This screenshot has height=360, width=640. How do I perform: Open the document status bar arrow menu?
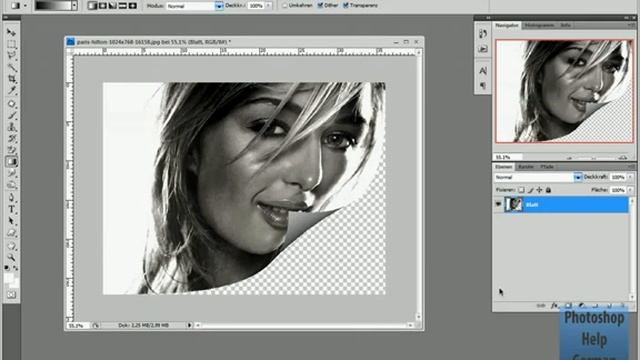click(x=189, y=325)
